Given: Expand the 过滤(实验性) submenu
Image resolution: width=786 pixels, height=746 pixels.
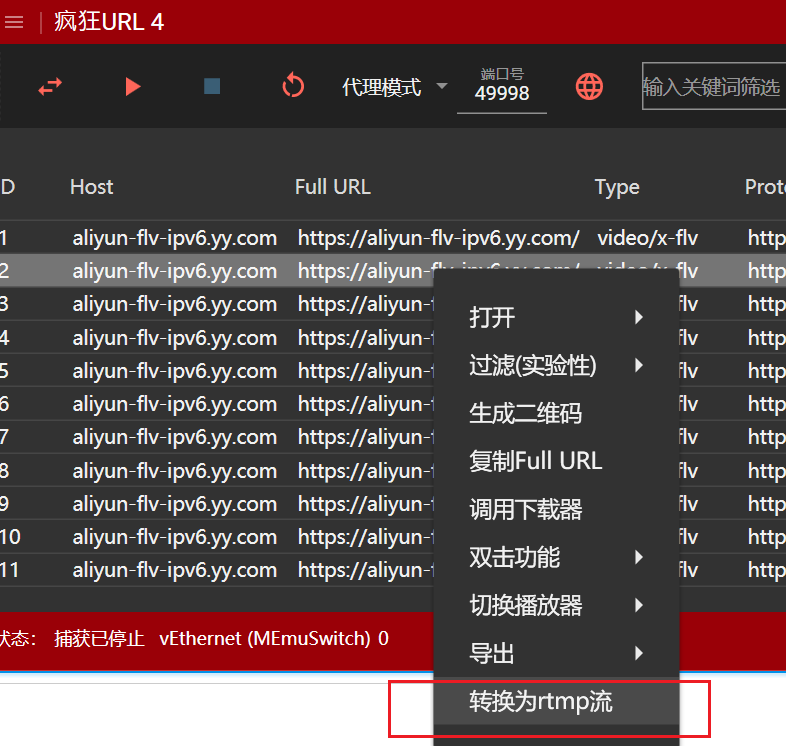Looking at the screenshot, I should pos(556,366).
